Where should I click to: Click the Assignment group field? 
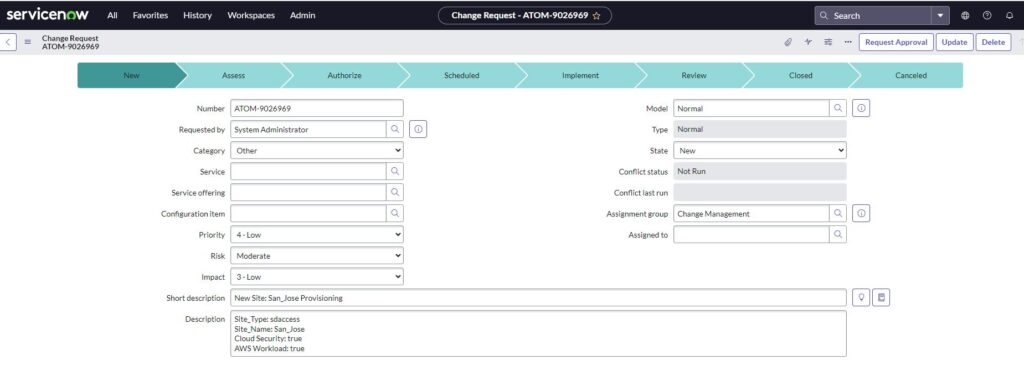coord(752,214)
